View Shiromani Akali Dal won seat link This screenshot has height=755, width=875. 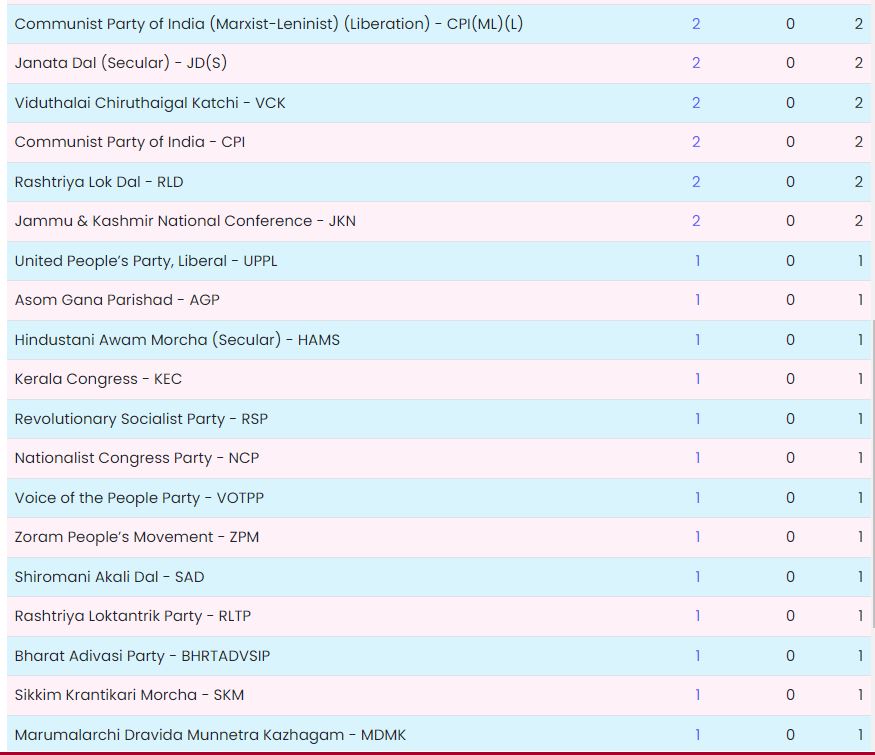point(697,577)
